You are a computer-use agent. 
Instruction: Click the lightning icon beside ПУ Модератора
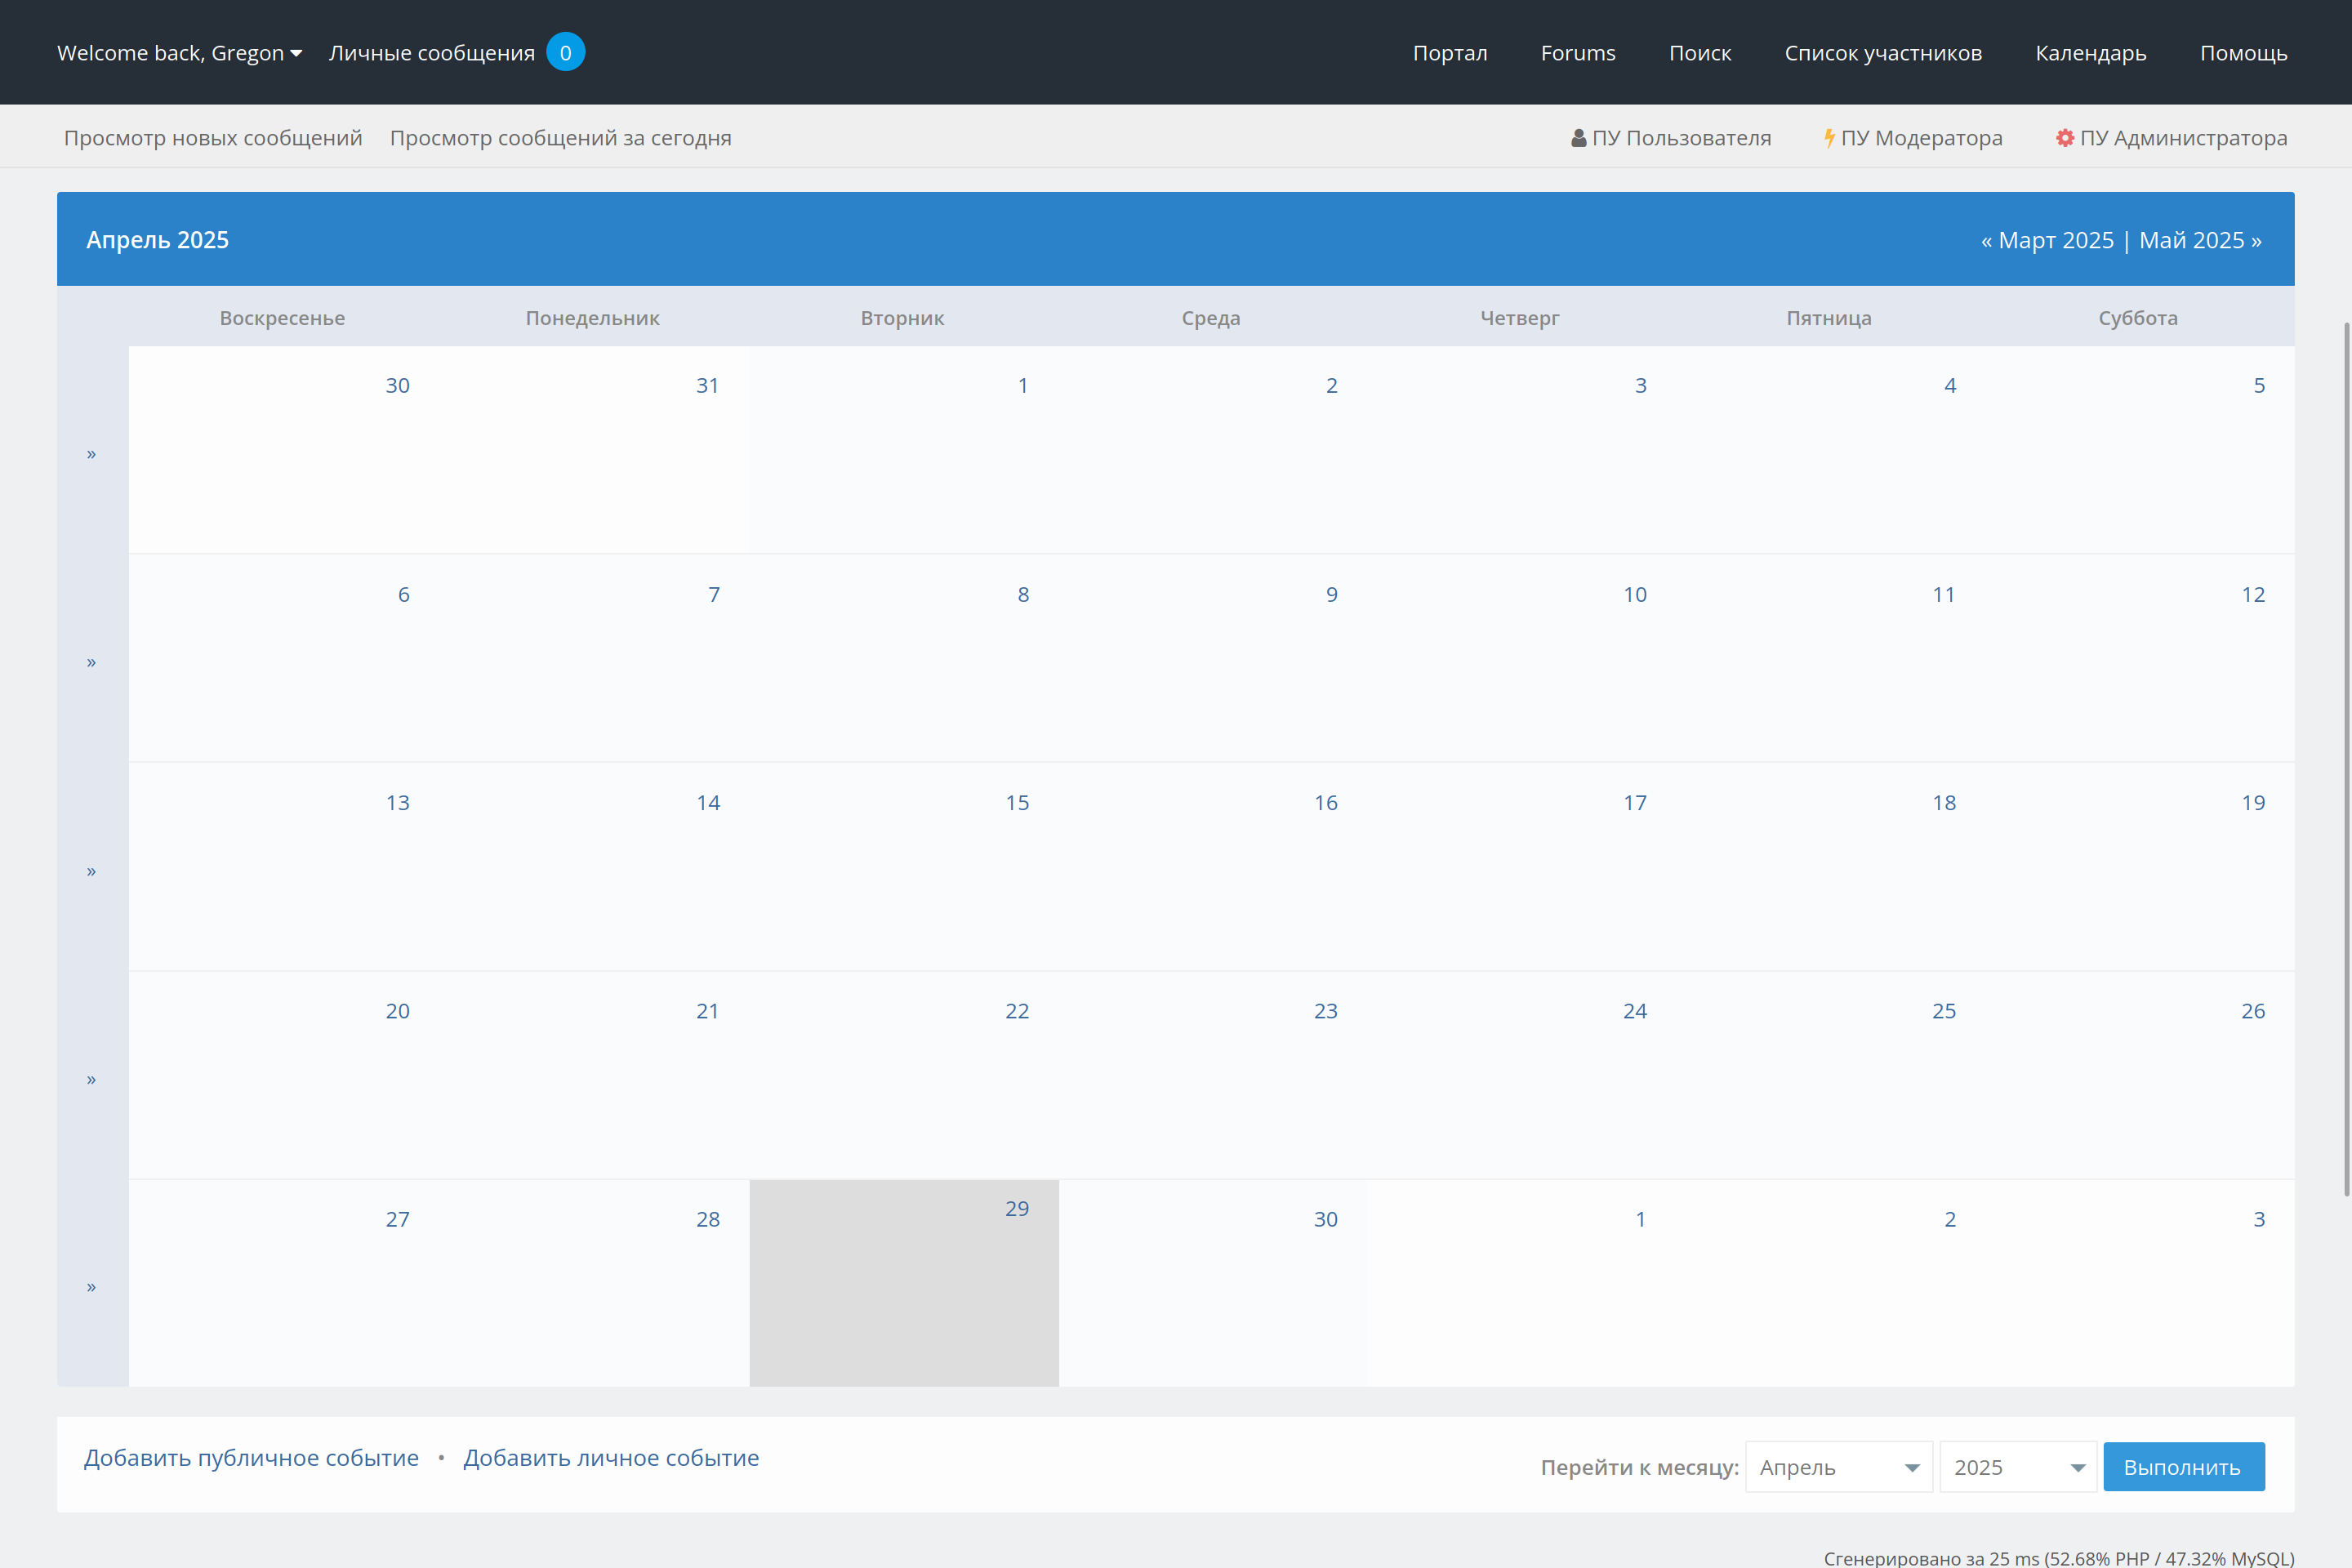[x=1829, y=138]
